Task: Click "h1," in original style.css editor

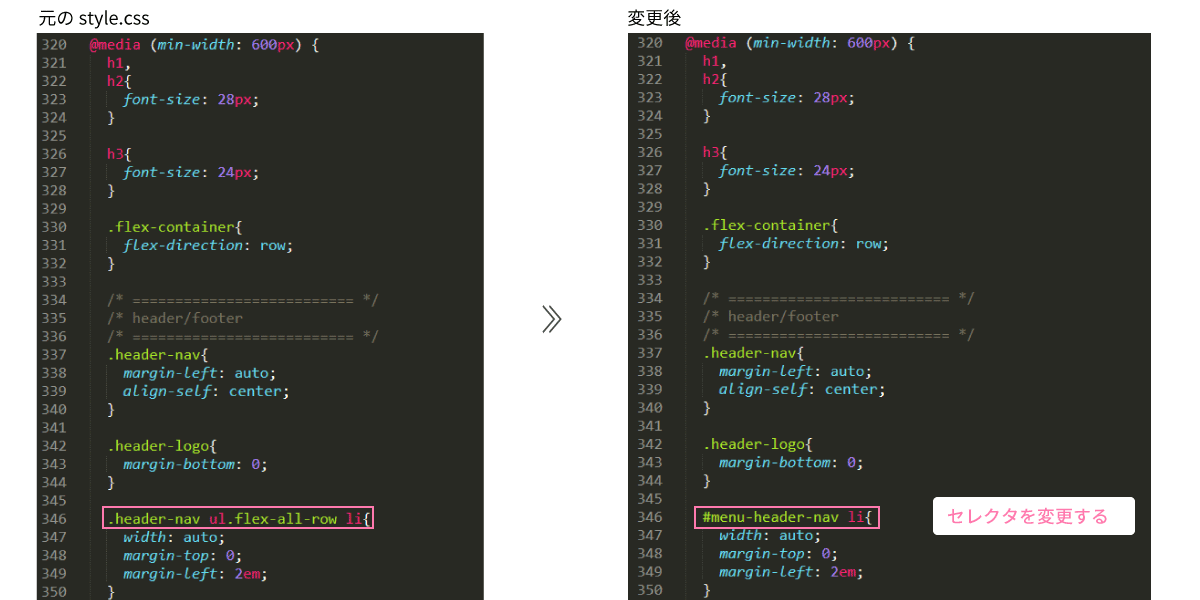Action: pos(120,63)
